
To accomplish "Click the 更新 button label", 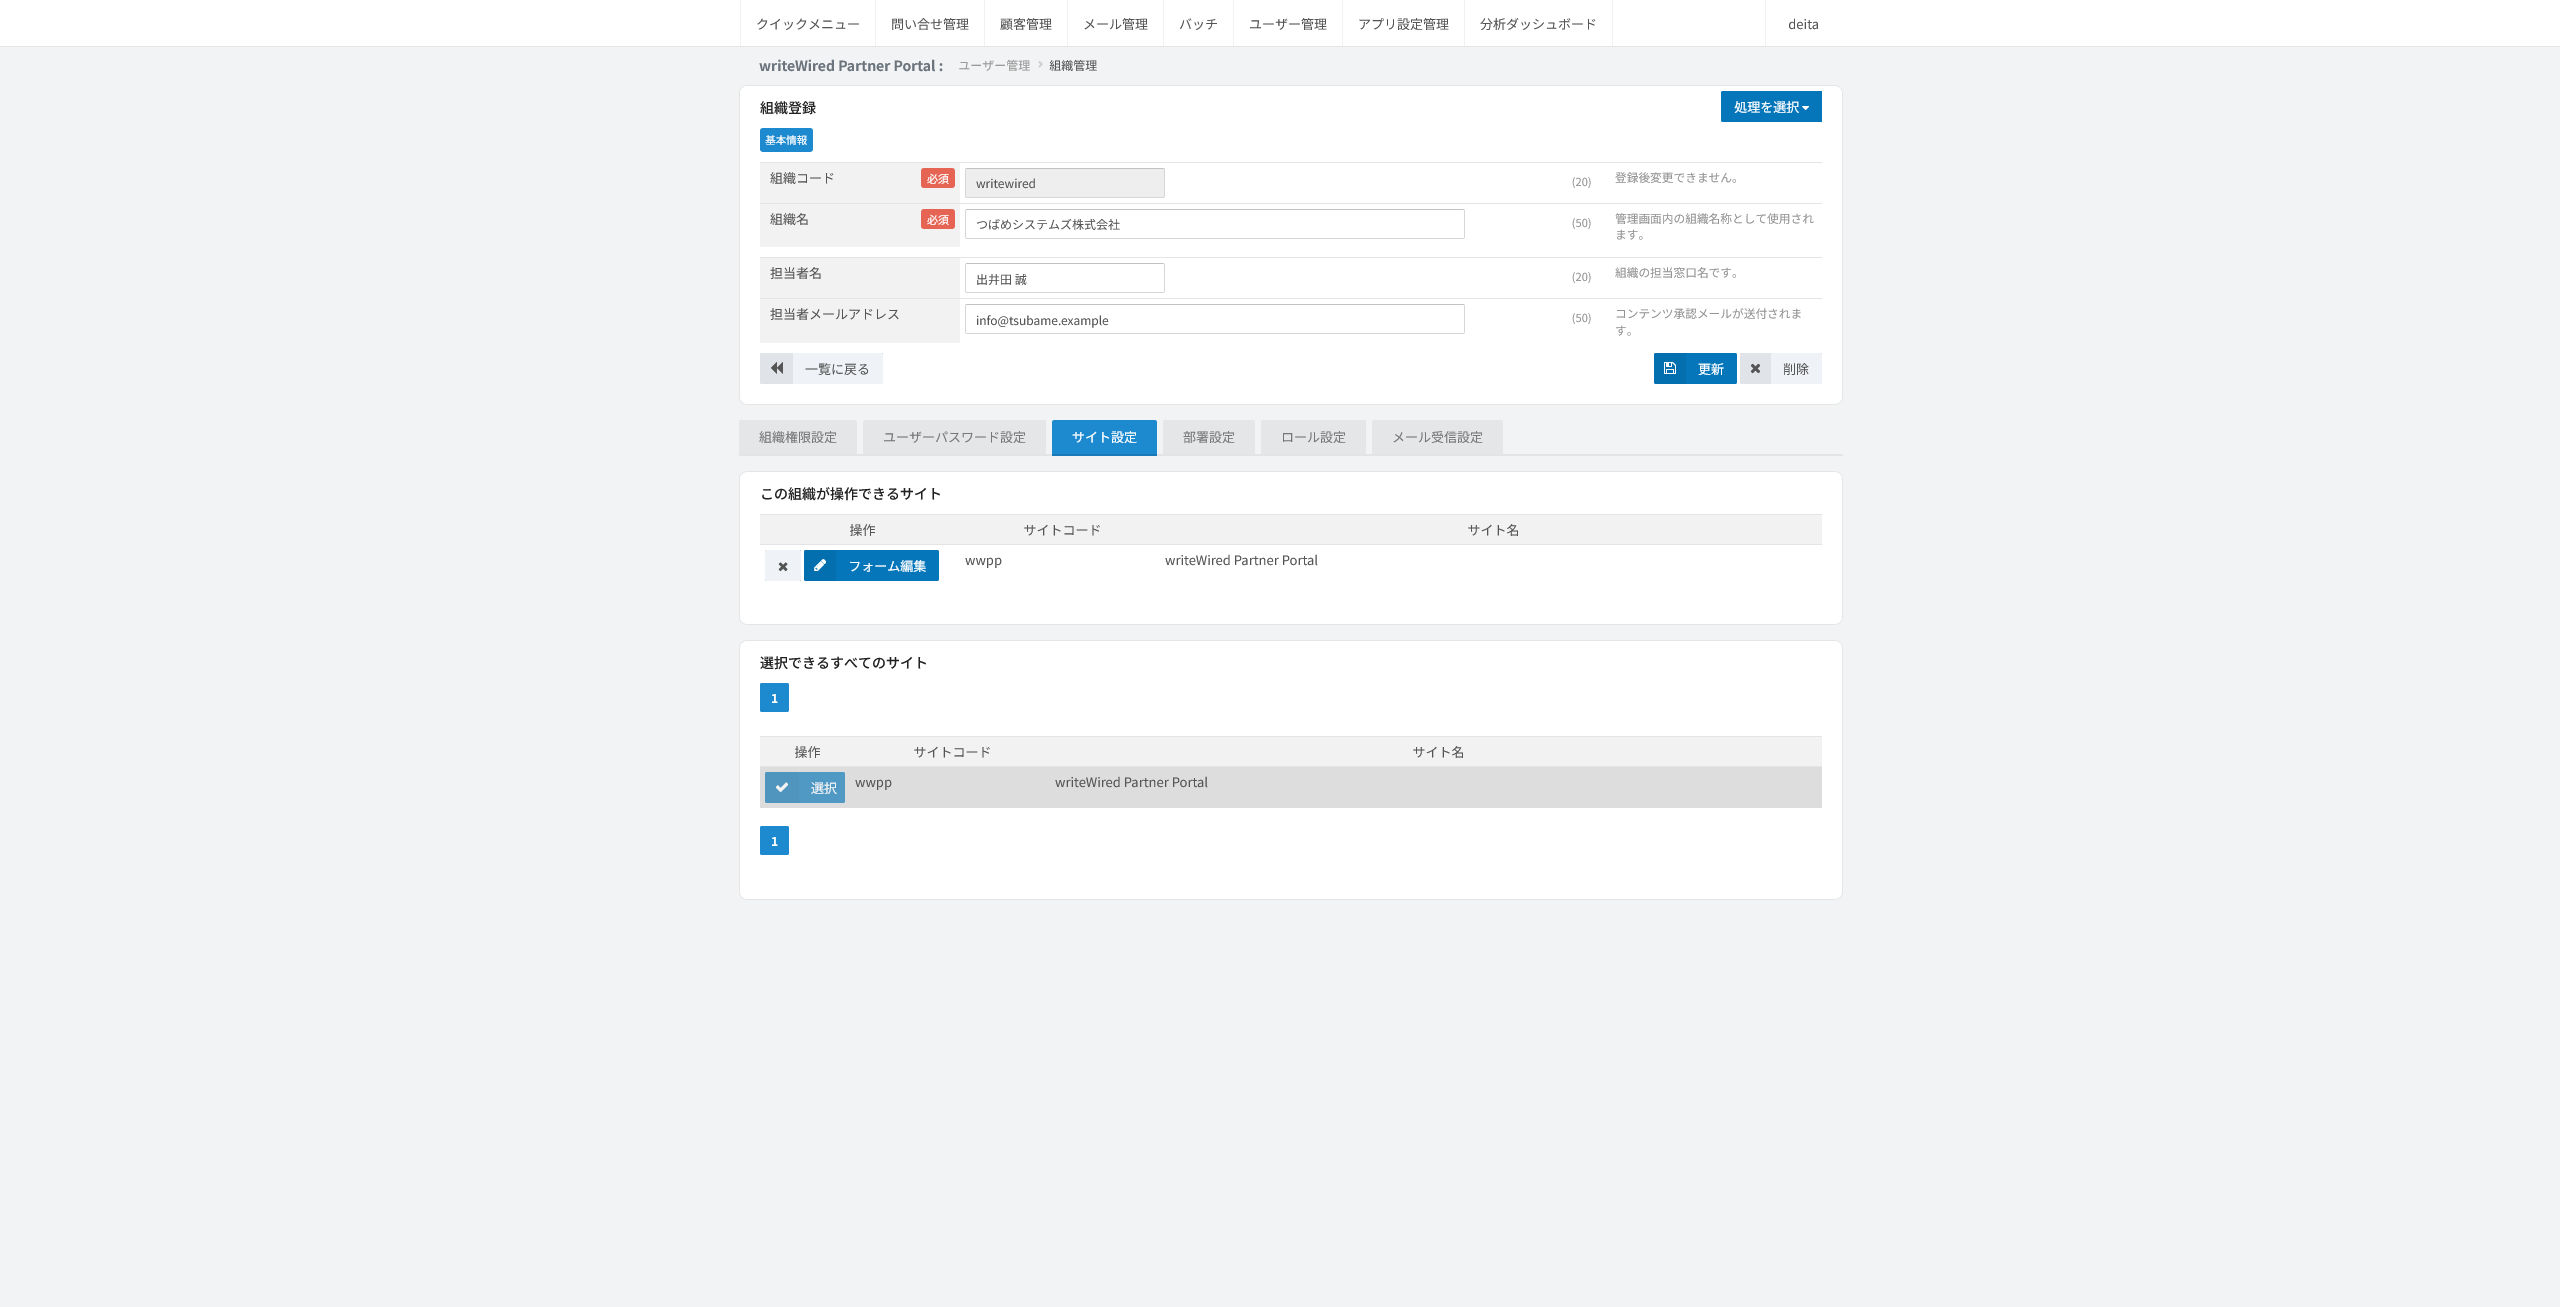I will point(1711,369).
